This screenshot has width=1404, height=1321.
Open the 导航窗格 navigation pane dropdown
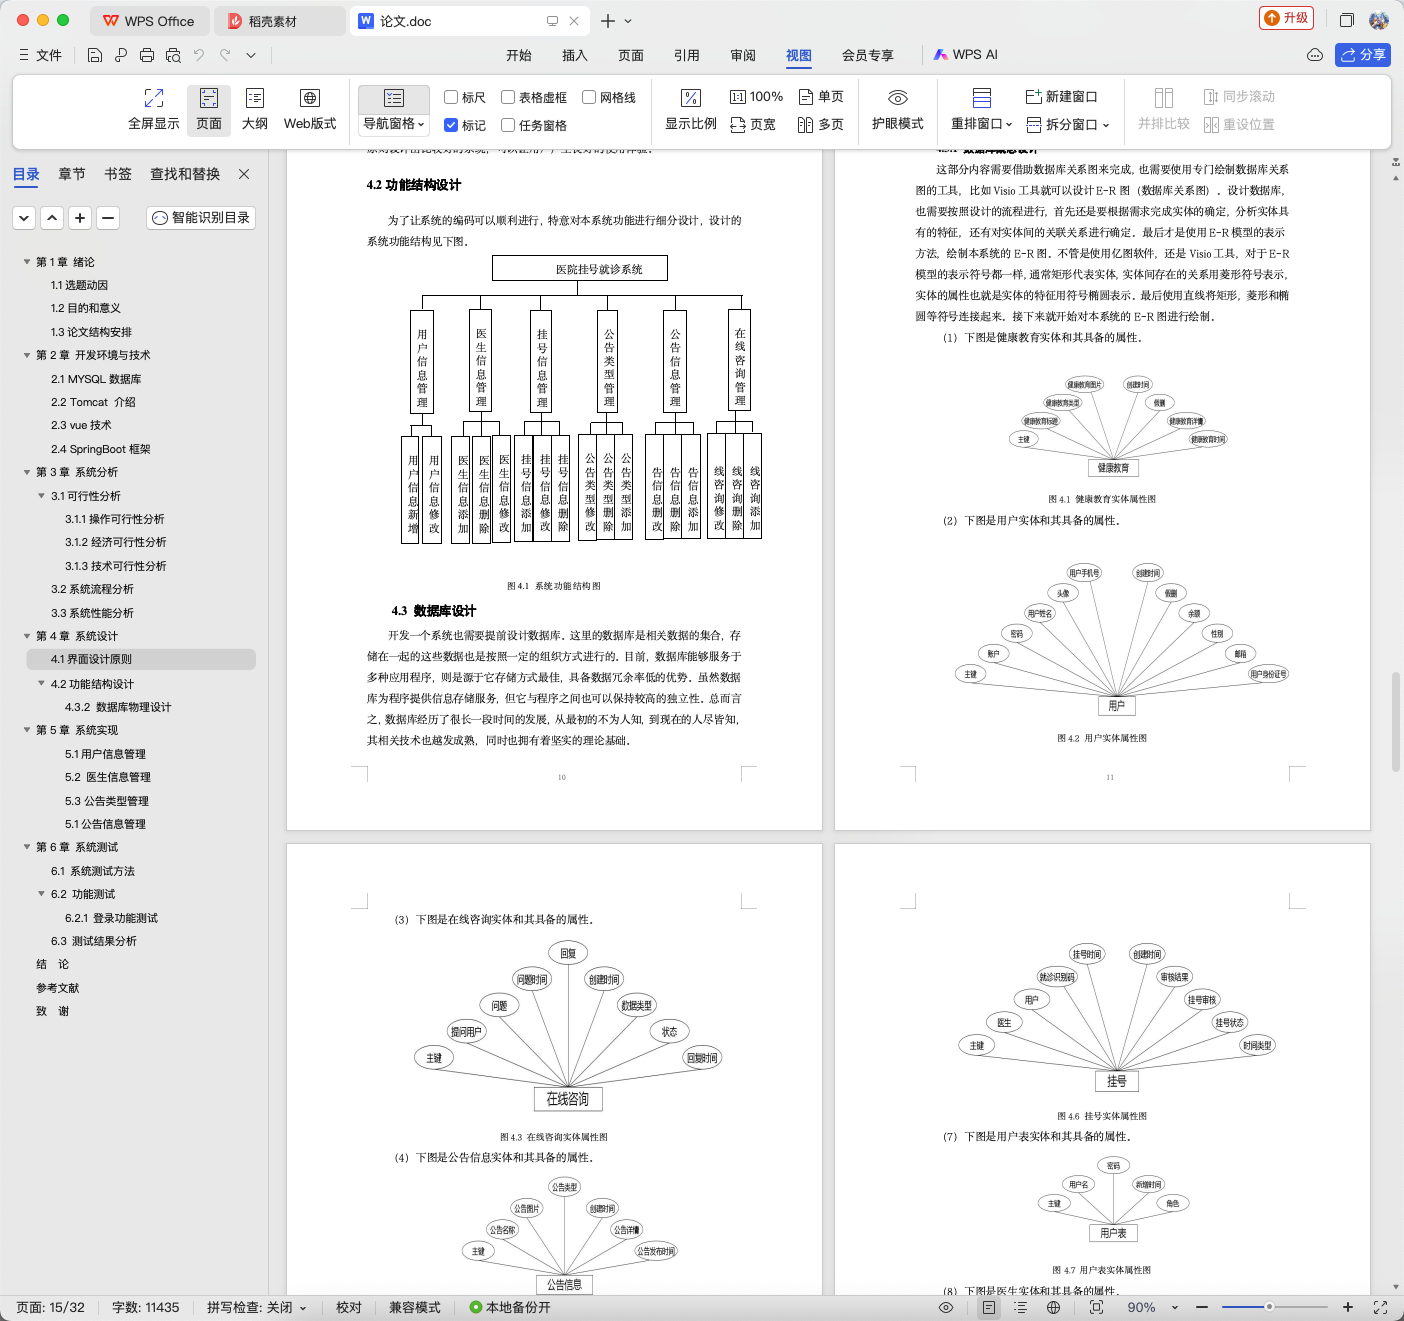tap(394, 124)
